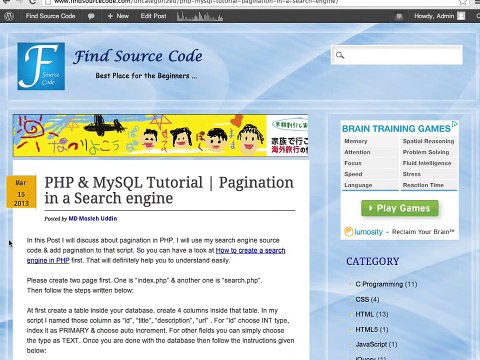Viewport: 480px width, 360px height.
Task: Choose Stress in the brain training ad
Action: point(412,174)
